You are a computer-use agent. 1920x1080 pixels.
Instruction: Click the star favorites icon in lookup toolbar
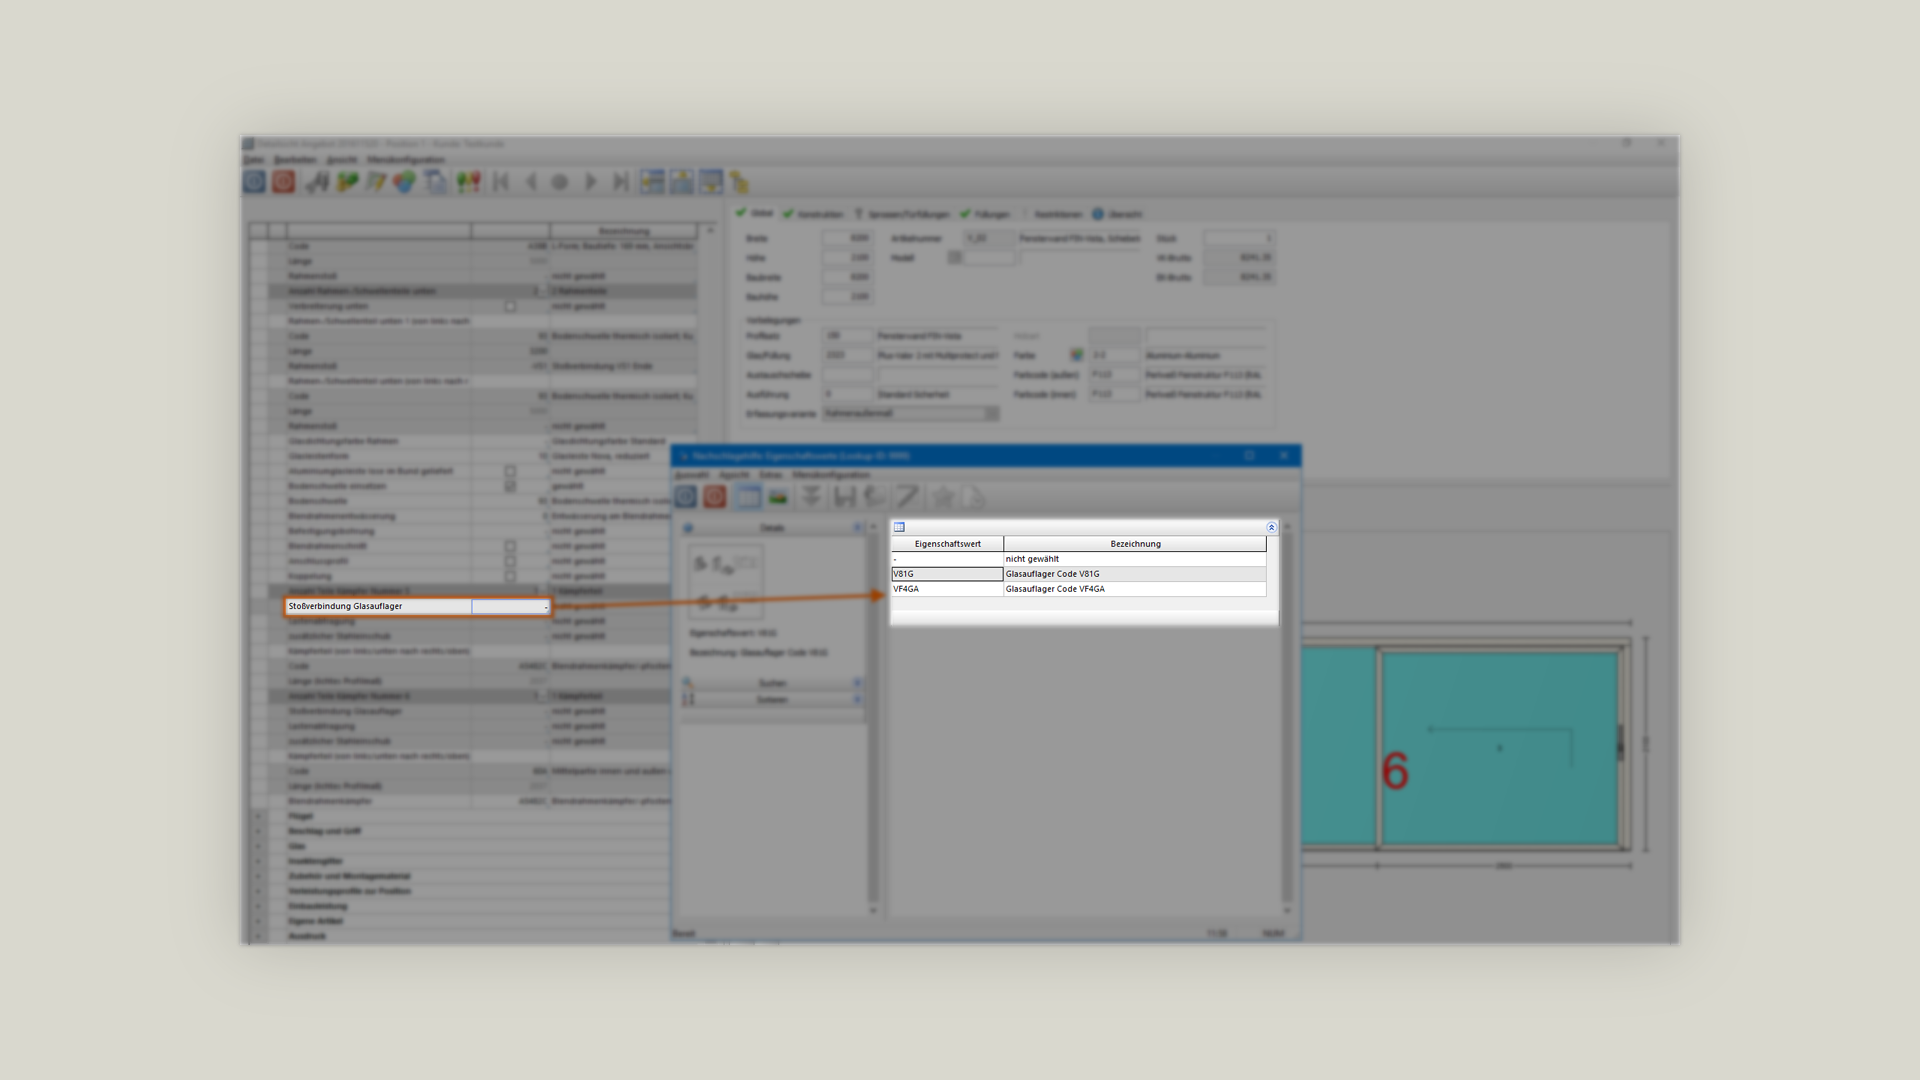(943, 496)
